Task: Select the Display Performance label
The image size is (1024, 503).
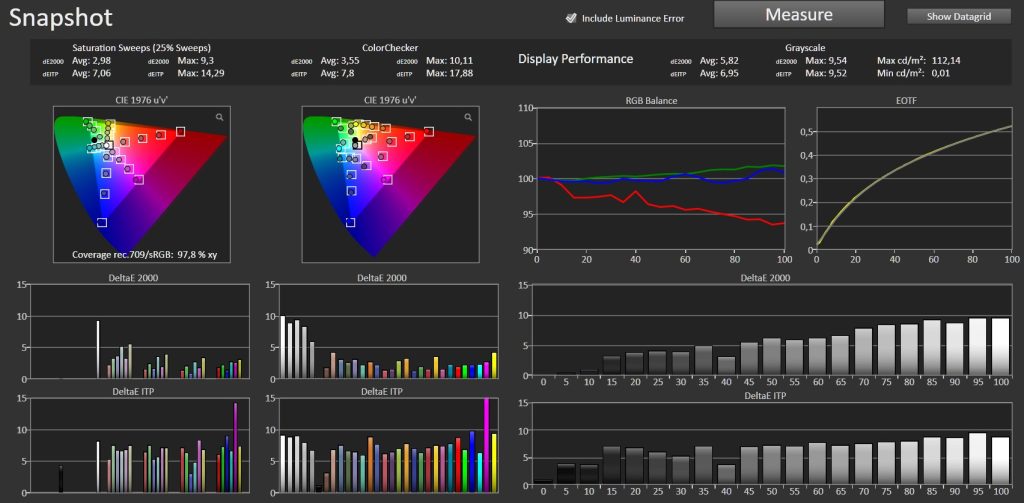Action: click(575, 59)
